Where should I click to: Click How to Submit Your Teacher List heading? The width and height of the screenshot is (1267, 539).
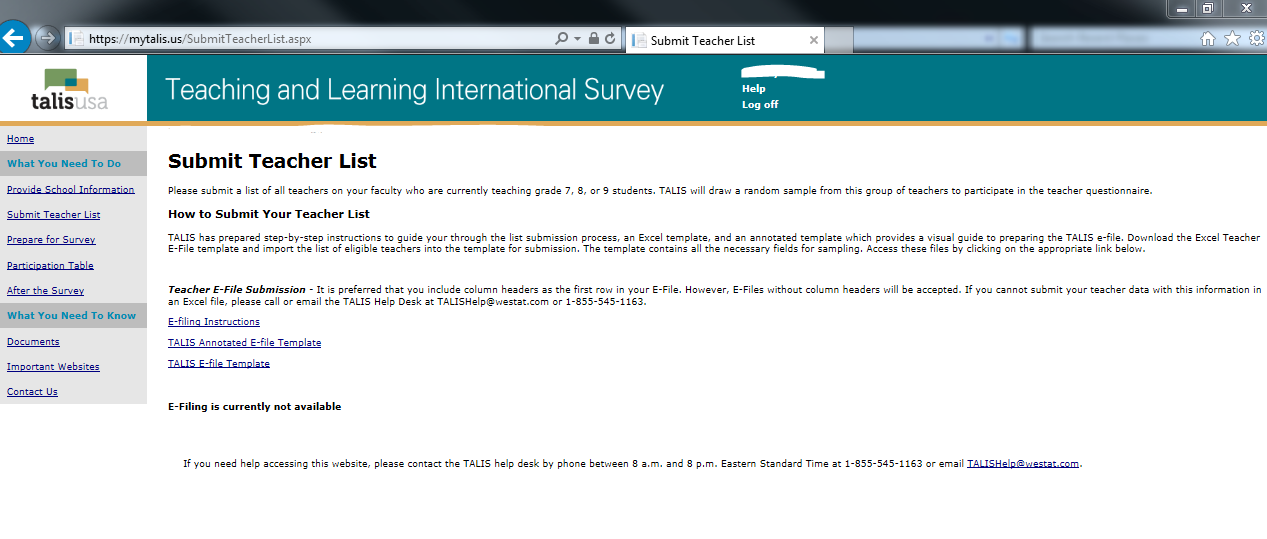click(x=269, y=214)
